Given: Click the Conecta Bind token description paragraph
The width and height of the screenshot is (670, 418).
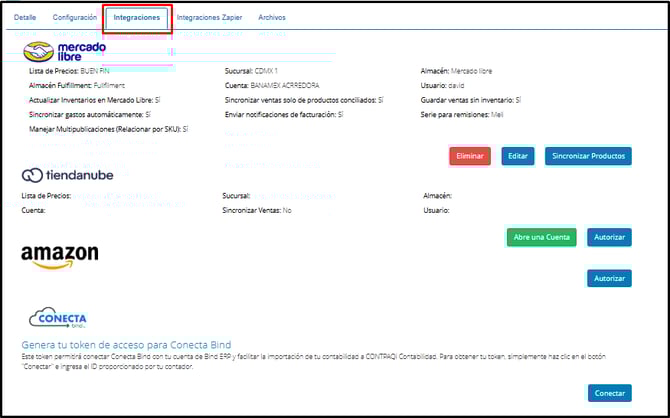Looking at the screenshot, I should click(x=314, y=362).
